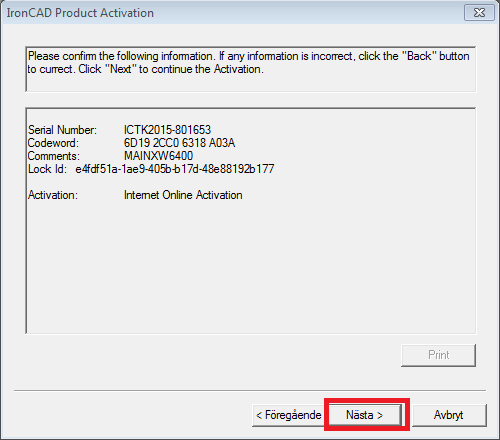Select serial number ICTK2015-801653 text
Image resolution: width=500 pixels, height=440 pixels.
point(167,130)
